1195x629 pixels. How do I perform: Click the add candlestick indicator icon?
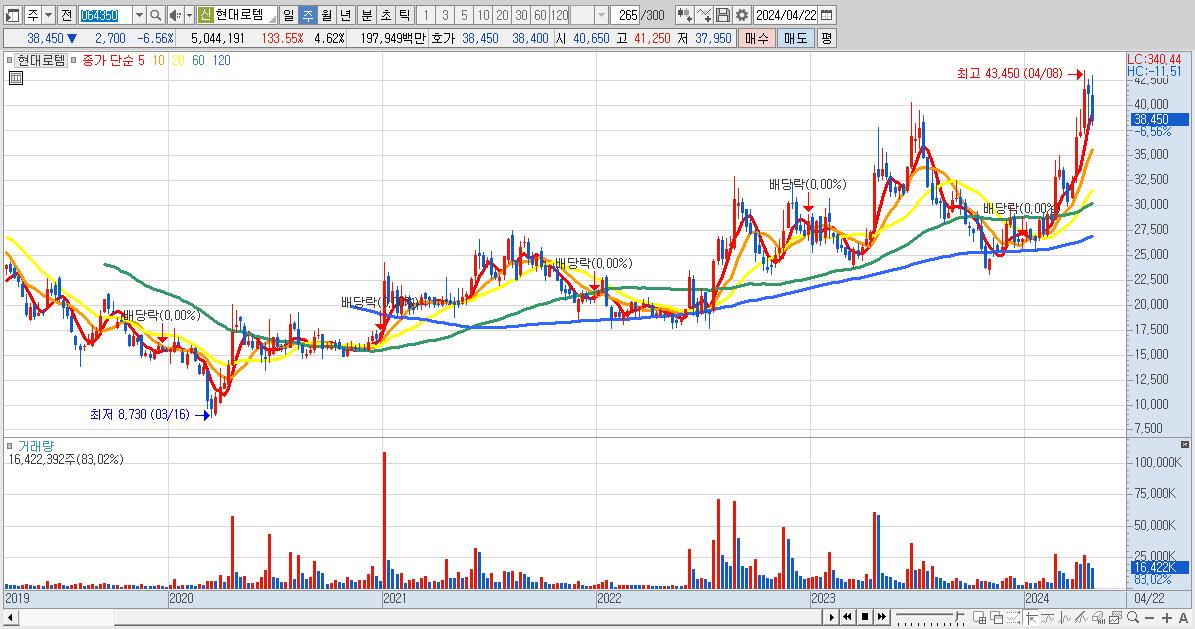pos(684,15)
